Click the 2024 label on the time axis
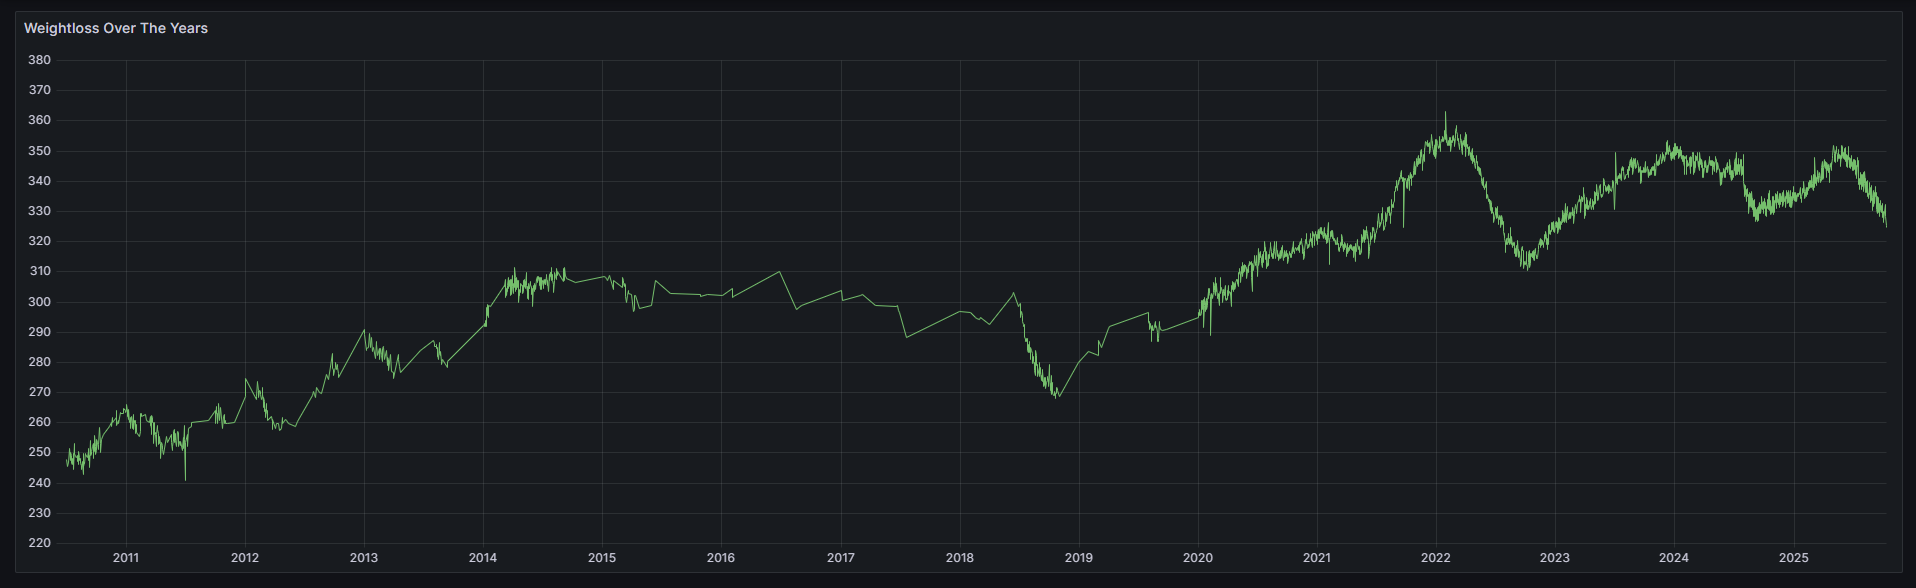This screenshot has width=1916, height=588. pos(1674,558)
